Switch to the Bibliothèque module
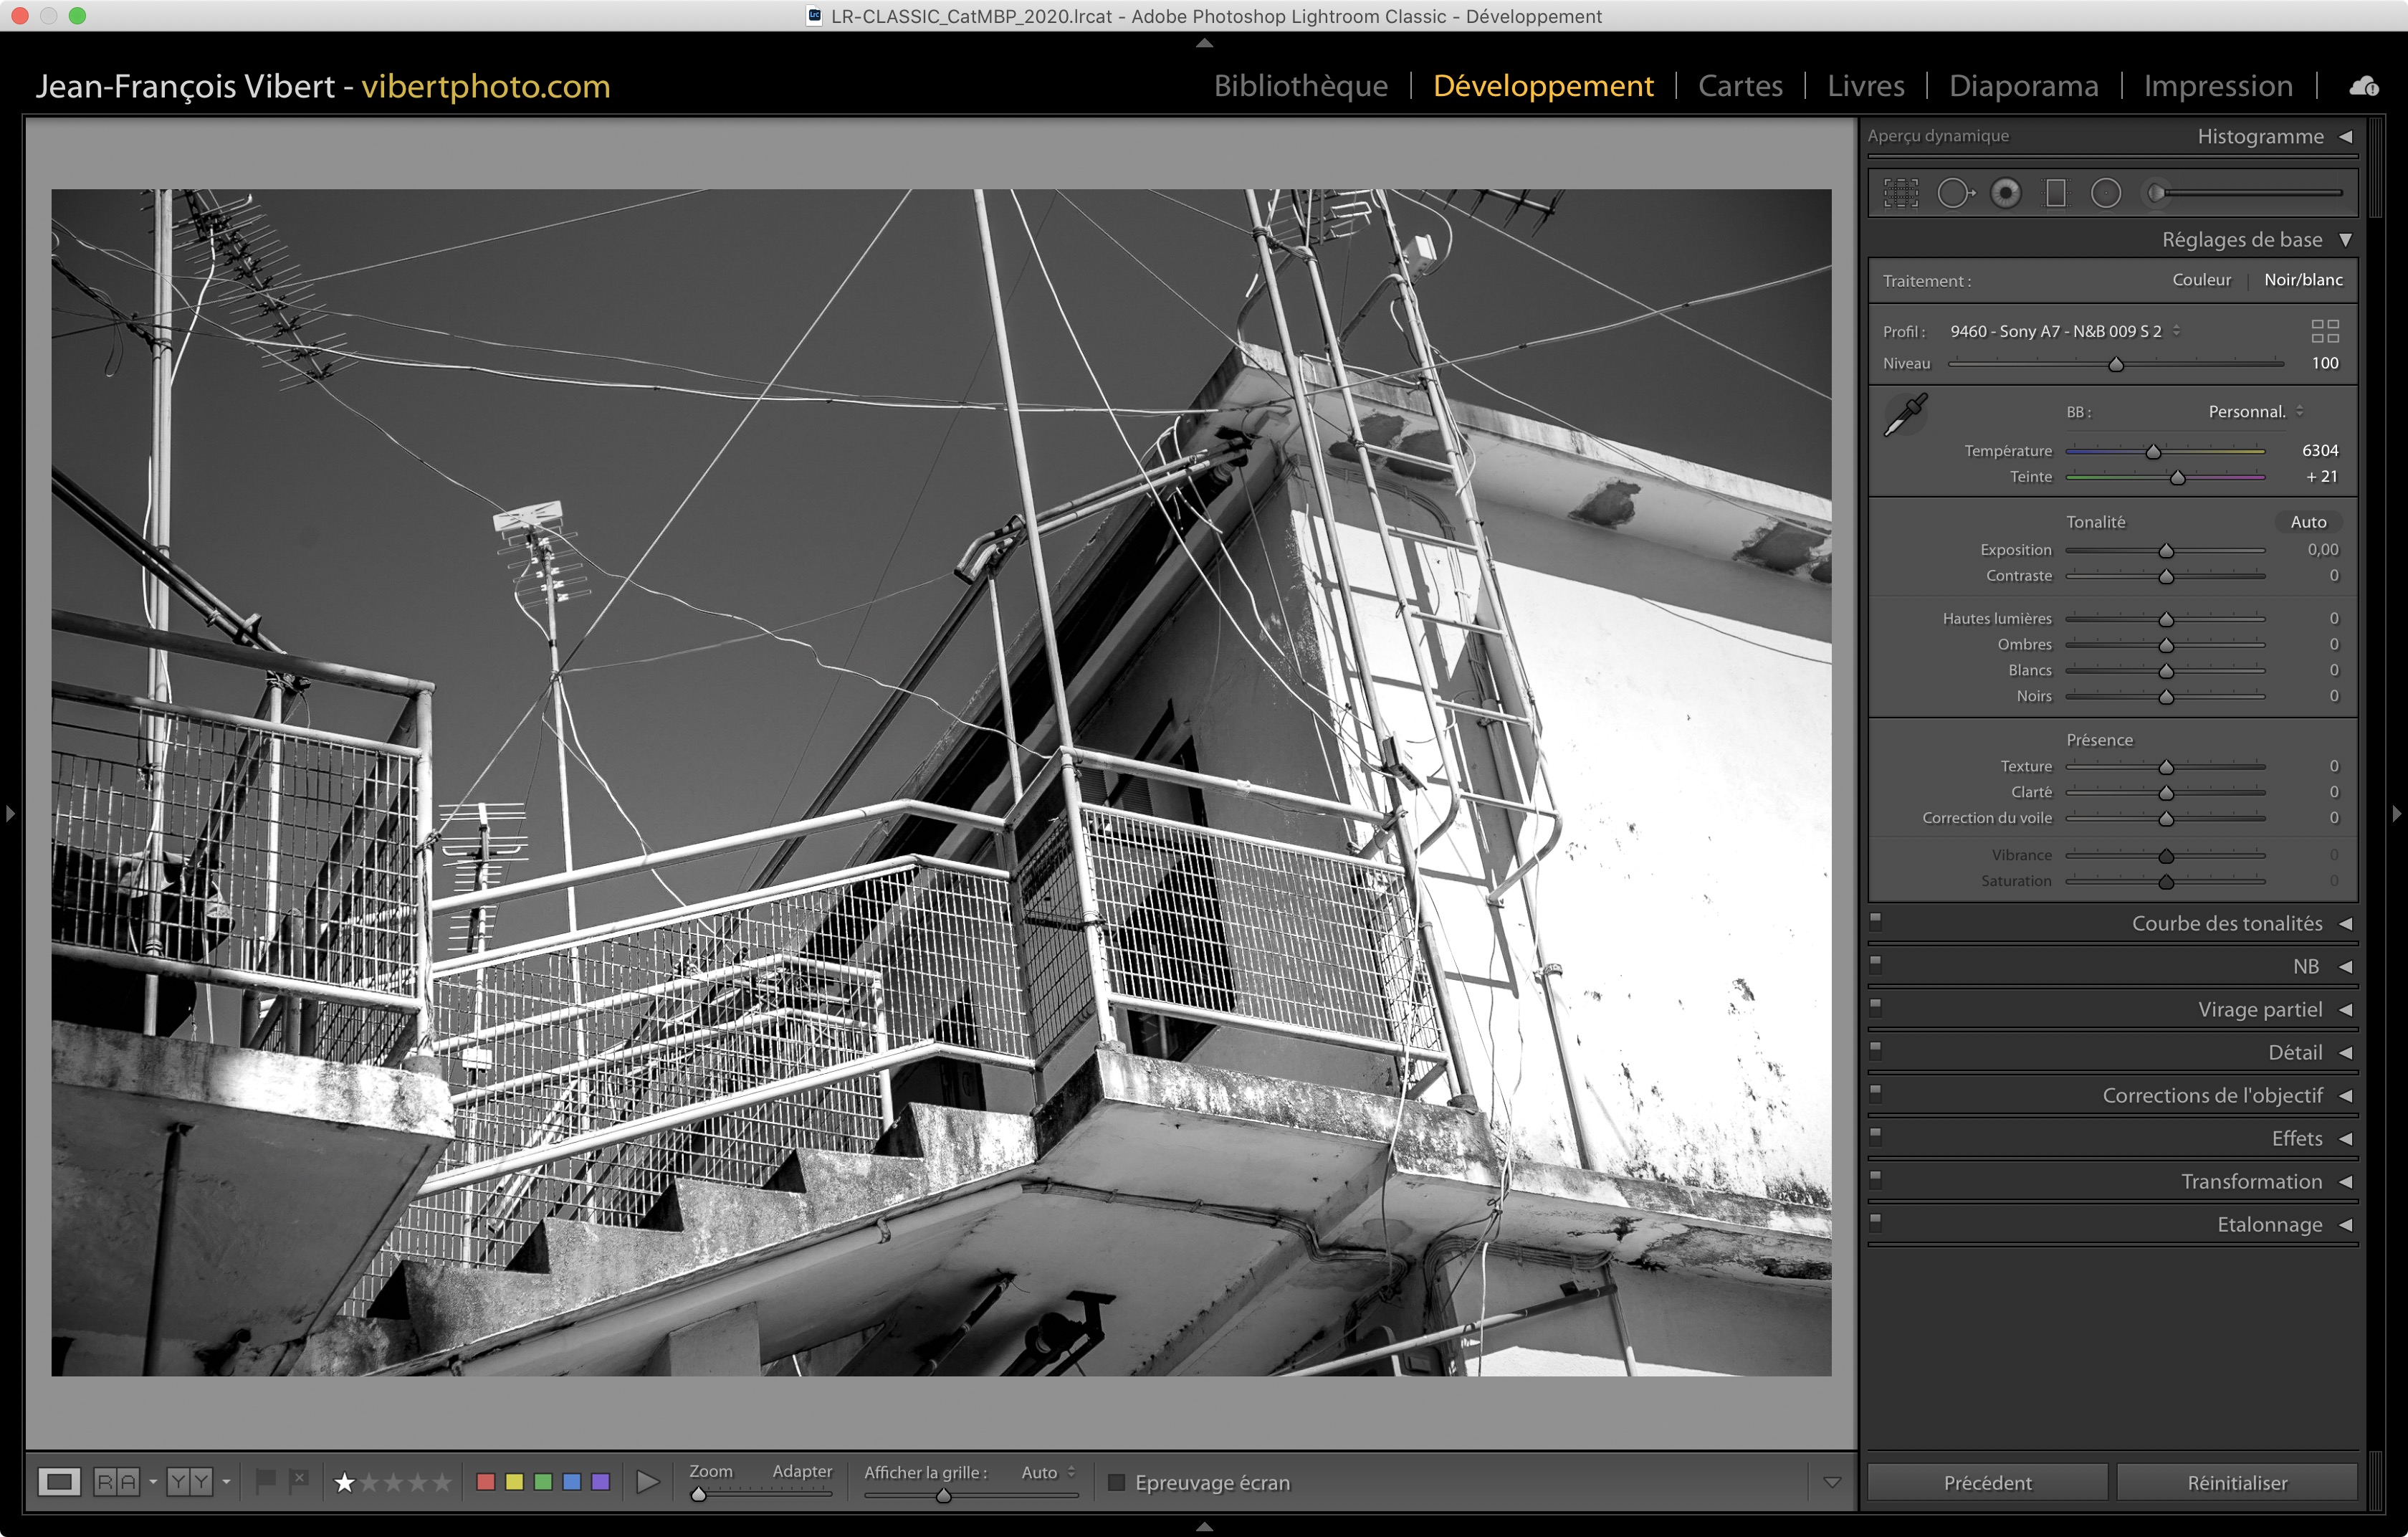The width and height of the screenshot is (2408, 1537). point(1300,86)
